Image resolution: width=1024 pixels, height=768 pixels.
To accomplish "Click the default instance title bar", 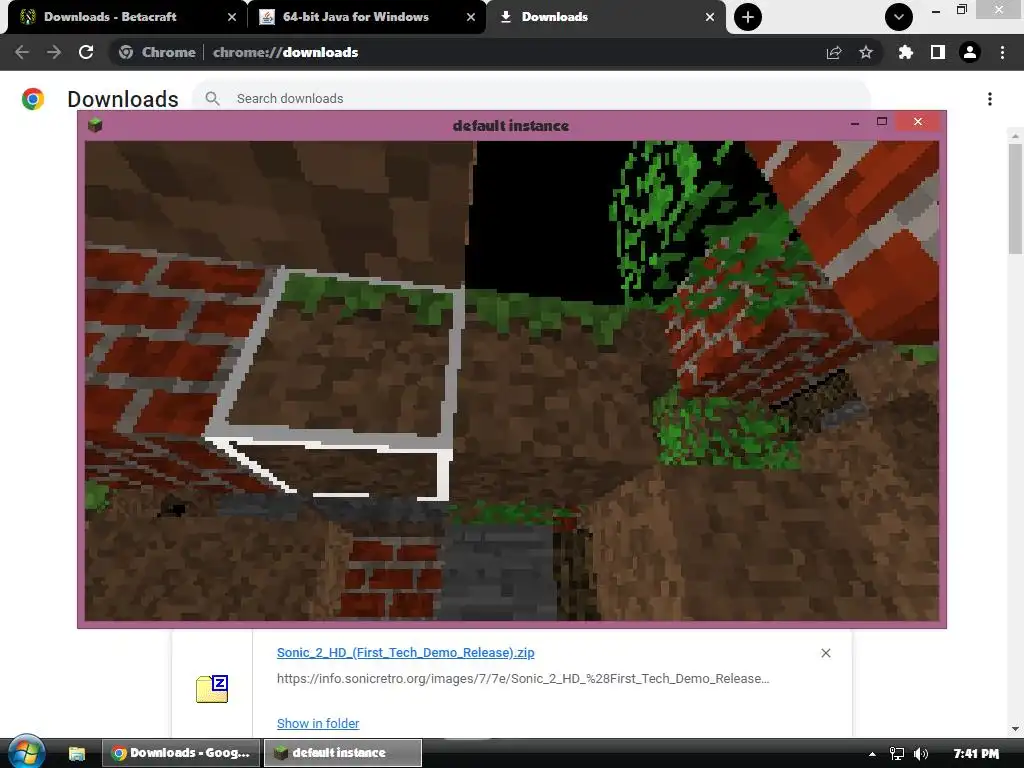I will [x=511, y=125].
